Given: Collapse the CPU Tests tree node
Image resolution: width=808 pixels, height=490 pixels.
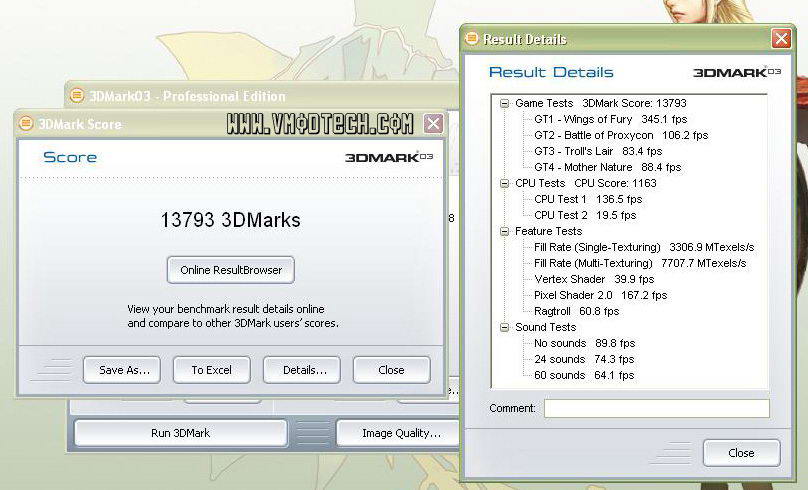Looking at the screenshot, I should click(504, 183).
